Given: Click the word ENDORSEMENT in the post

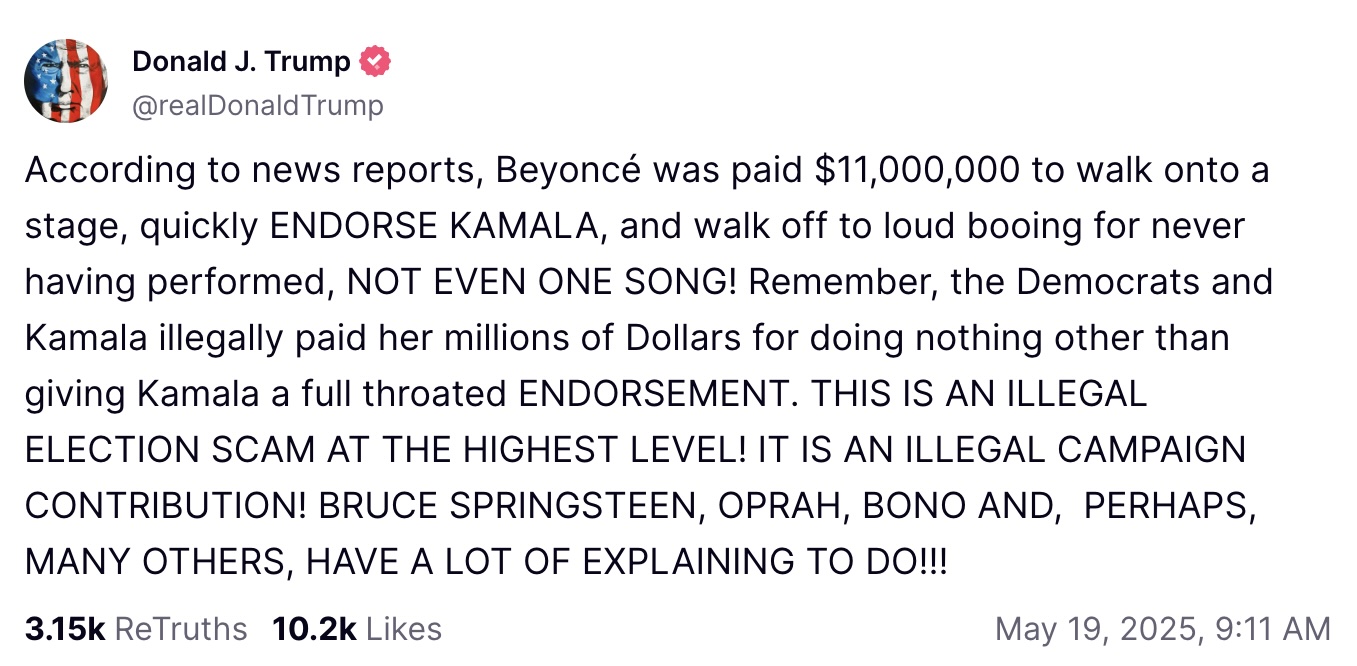Looking at the screenshot, I should pos(655,394).
